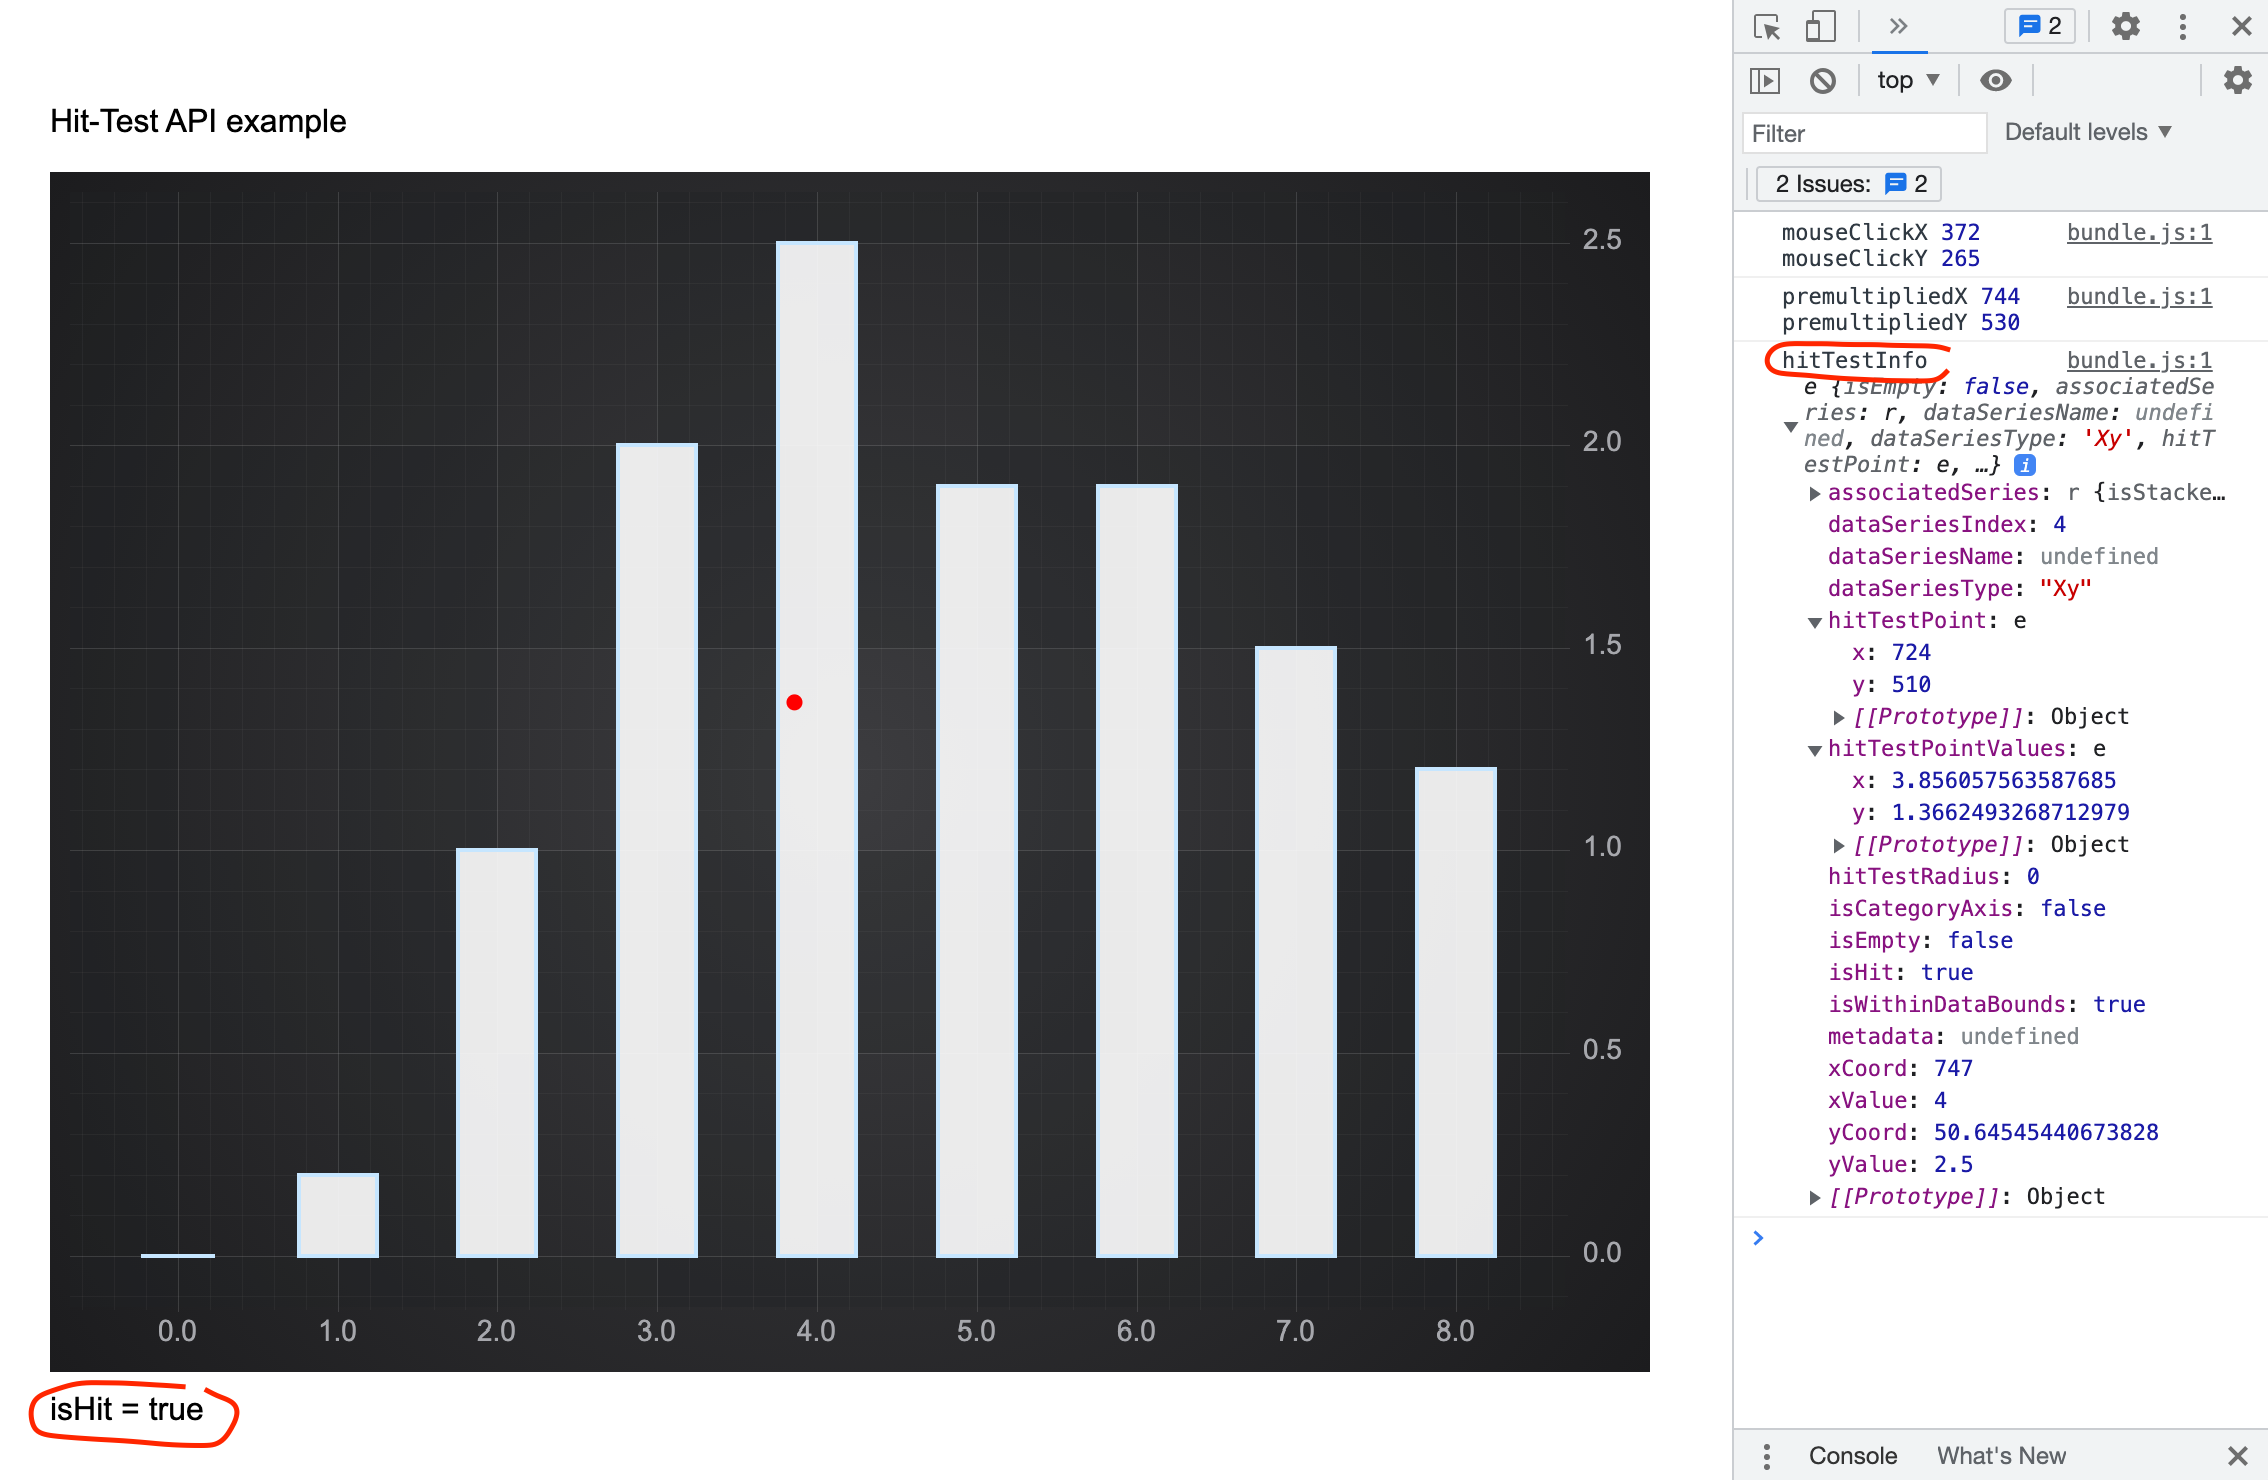Screen dimensions: 2268x1480
Task: Open DevTools settings gear
Action: [2124, 27]
